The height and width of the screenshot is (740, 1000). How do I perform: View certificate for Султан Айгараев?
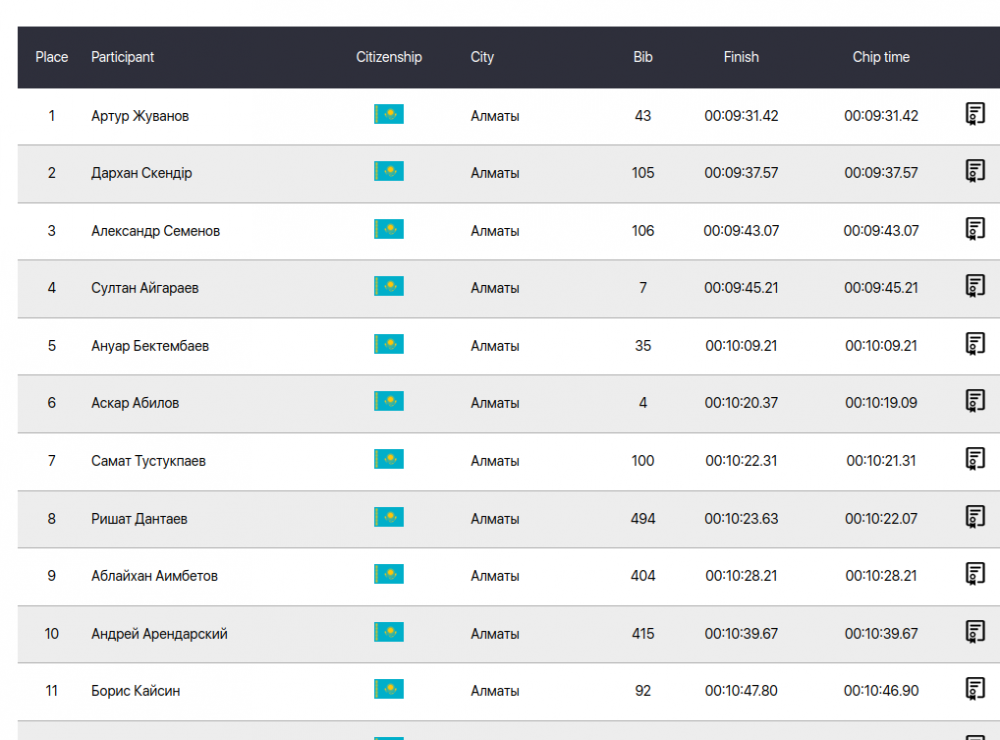[975, 286]
